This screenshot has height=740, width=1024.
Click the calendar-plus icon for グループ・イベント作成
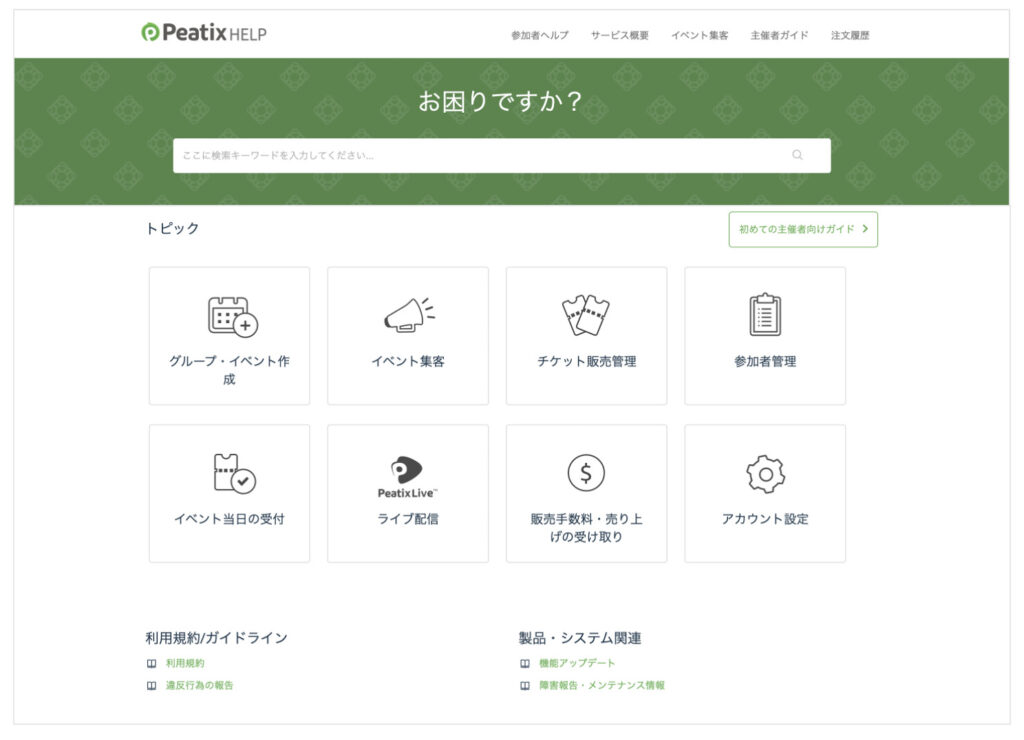click(x=232, y=316)
